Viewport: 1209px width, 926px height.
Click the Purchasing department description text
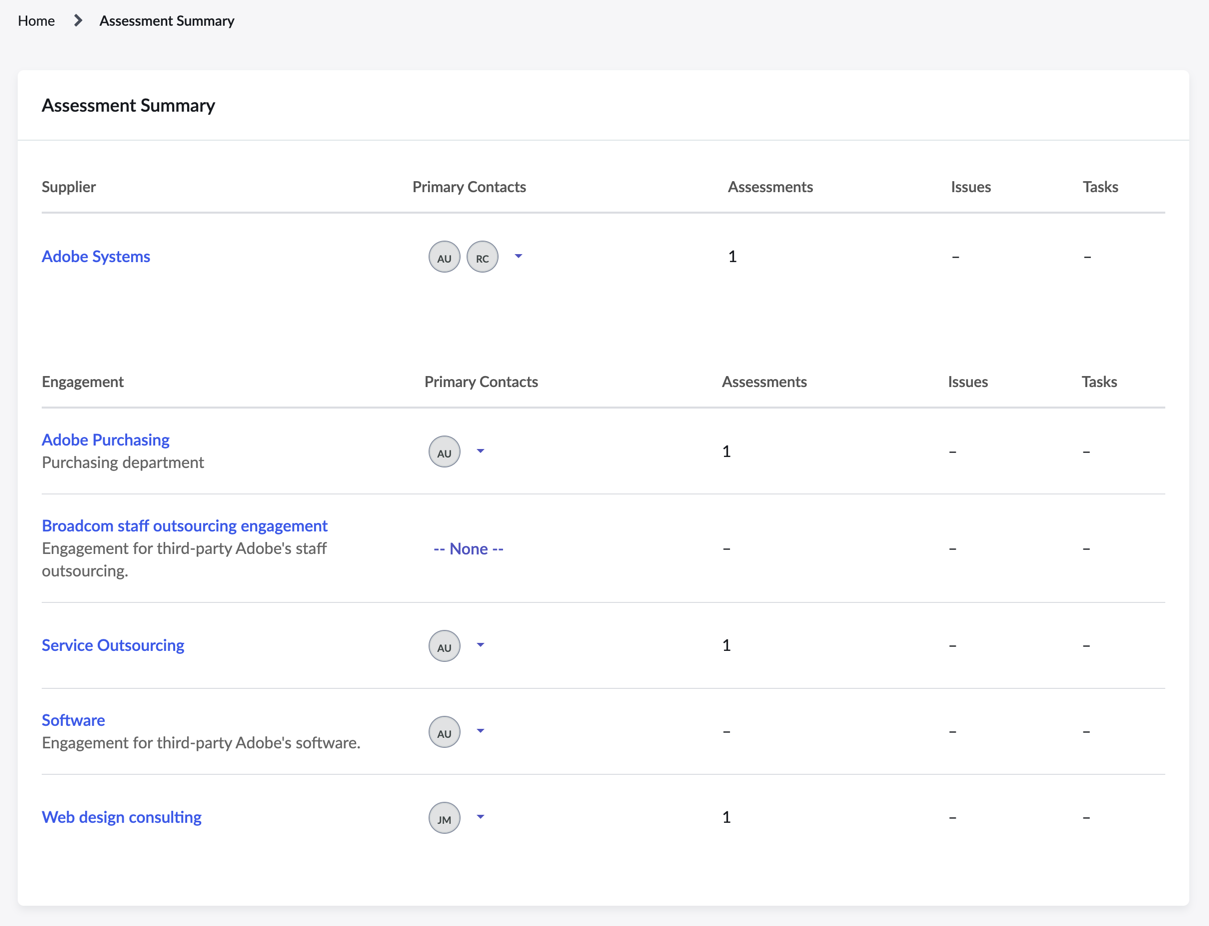tap(123, 462)
